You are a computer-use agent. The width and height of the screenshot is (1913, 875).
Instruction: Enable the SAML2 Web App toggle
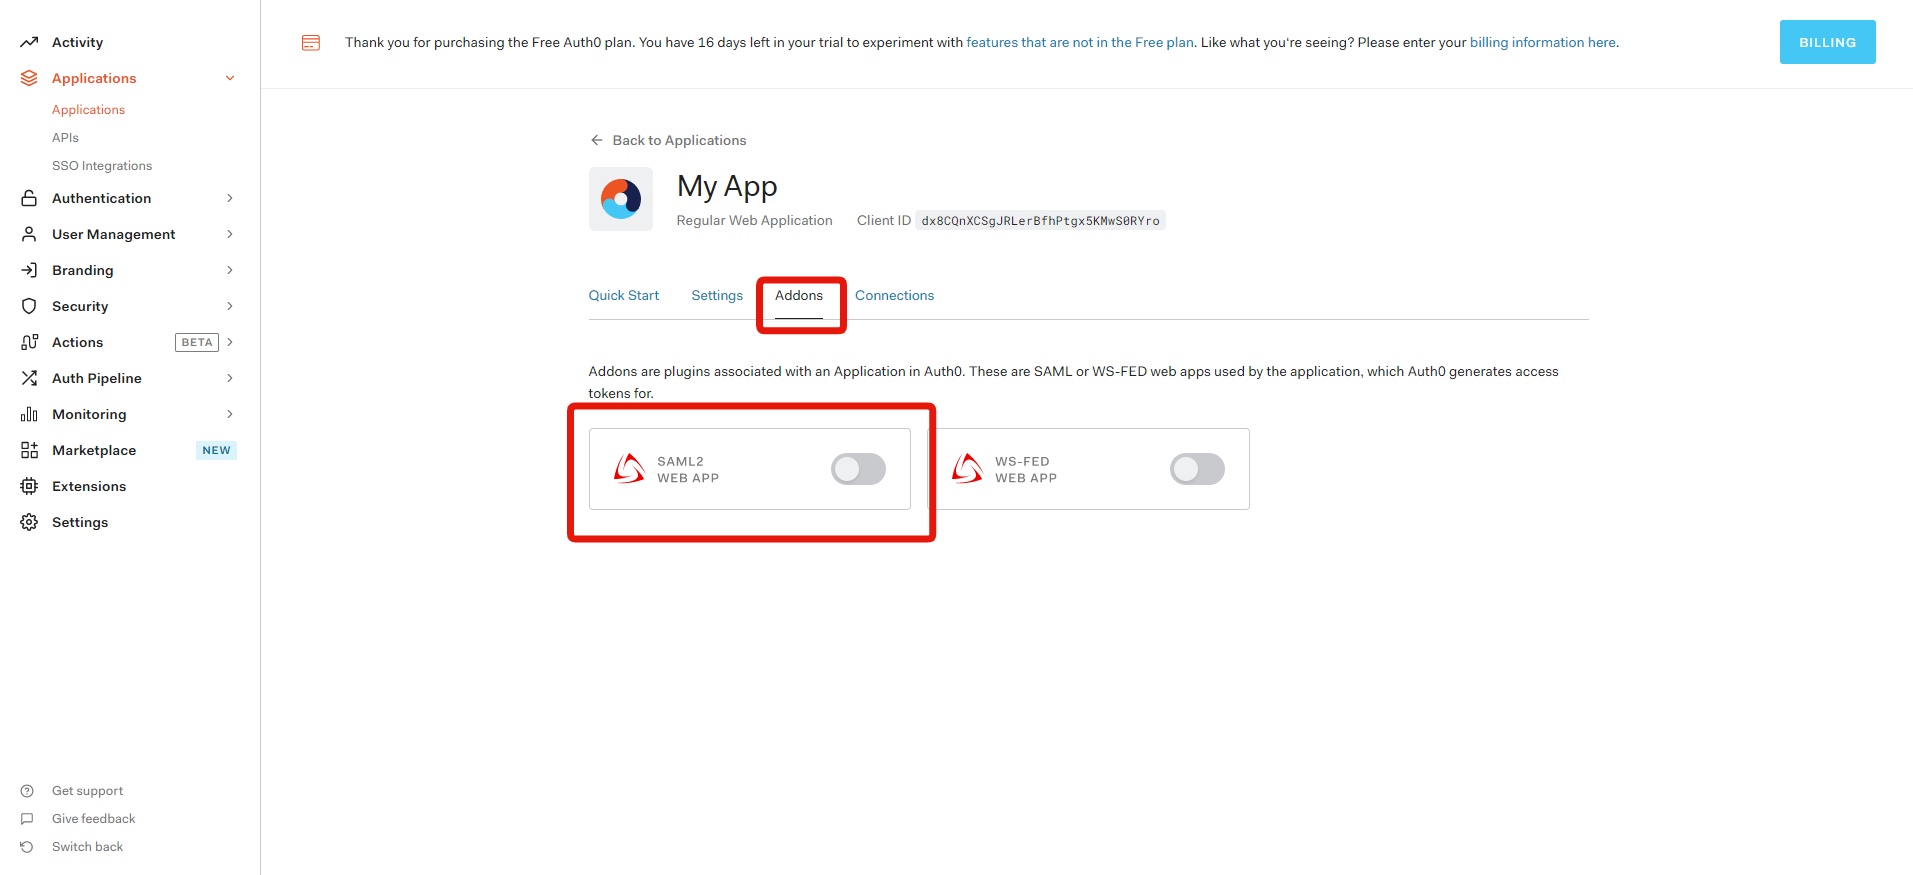[x=858, y=469]
